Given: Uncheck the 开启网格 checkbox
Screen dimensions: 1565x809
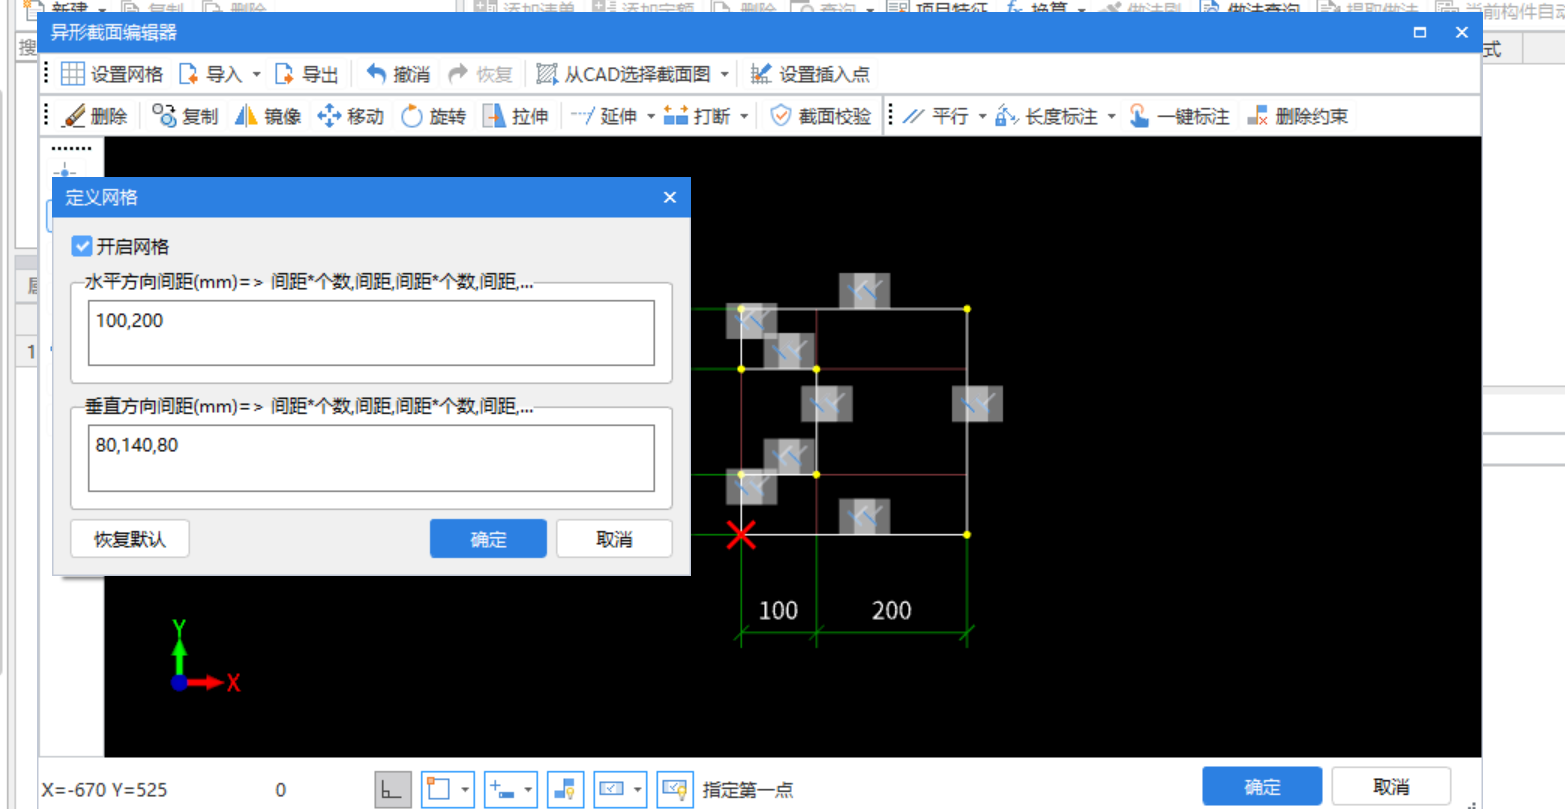Looking at the screenshot, I should coord(82,246).
